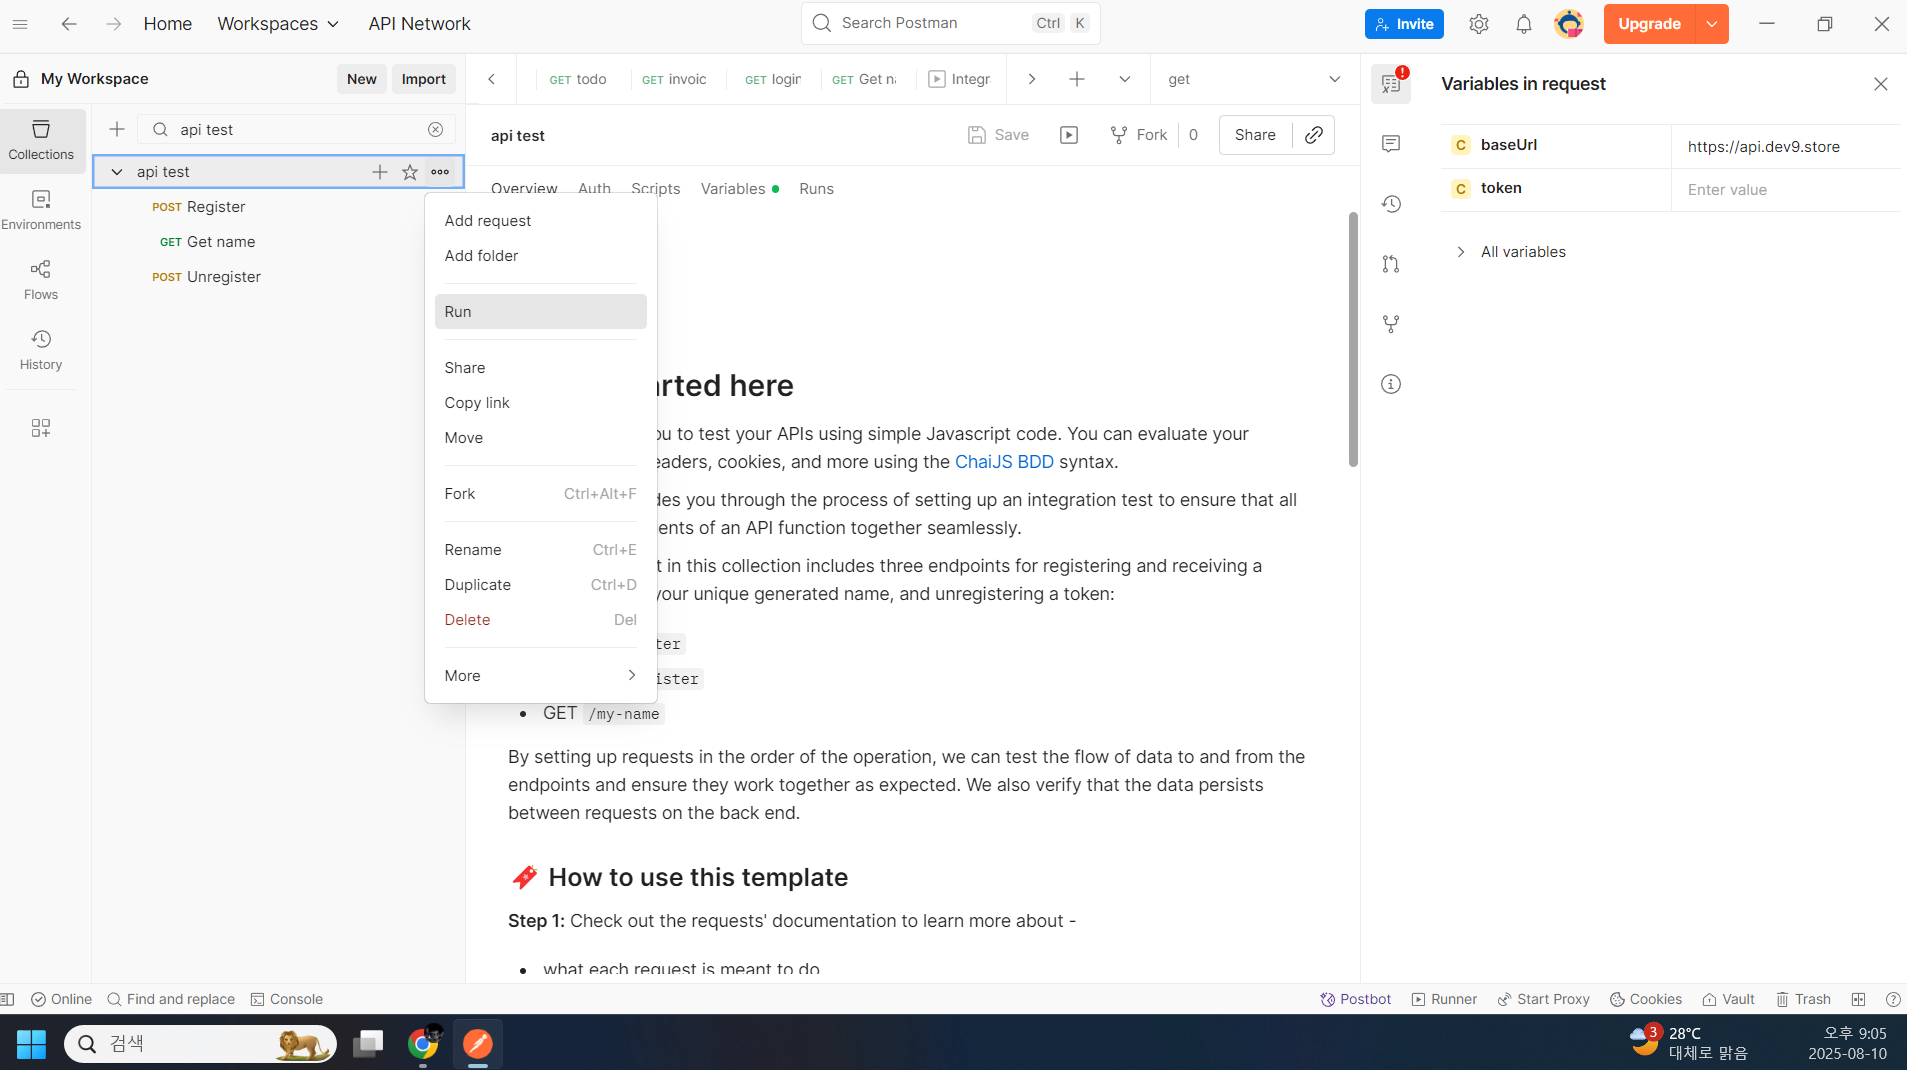Viewport: 1907px width, 1070px height.
Task: Open Chrome from the Windows taskbar
Action: [424, 1044]
